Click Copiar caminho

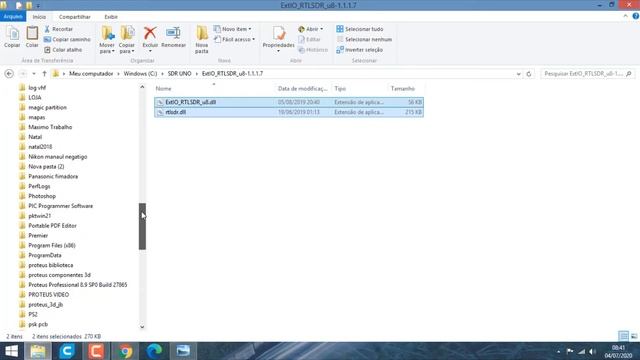coord(67,40)
